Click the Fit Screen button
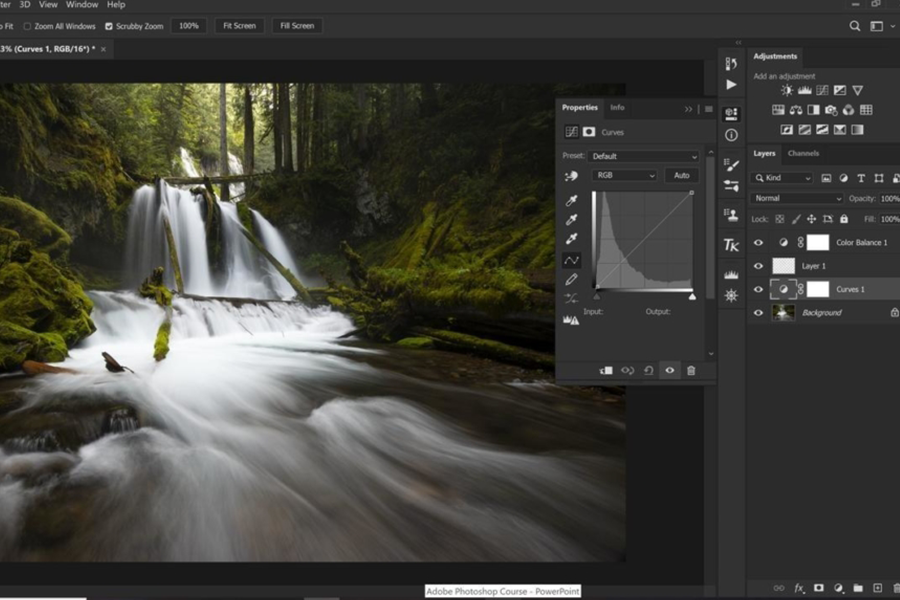The width and height of the screenshot is (900, 600). coord(239,26)
